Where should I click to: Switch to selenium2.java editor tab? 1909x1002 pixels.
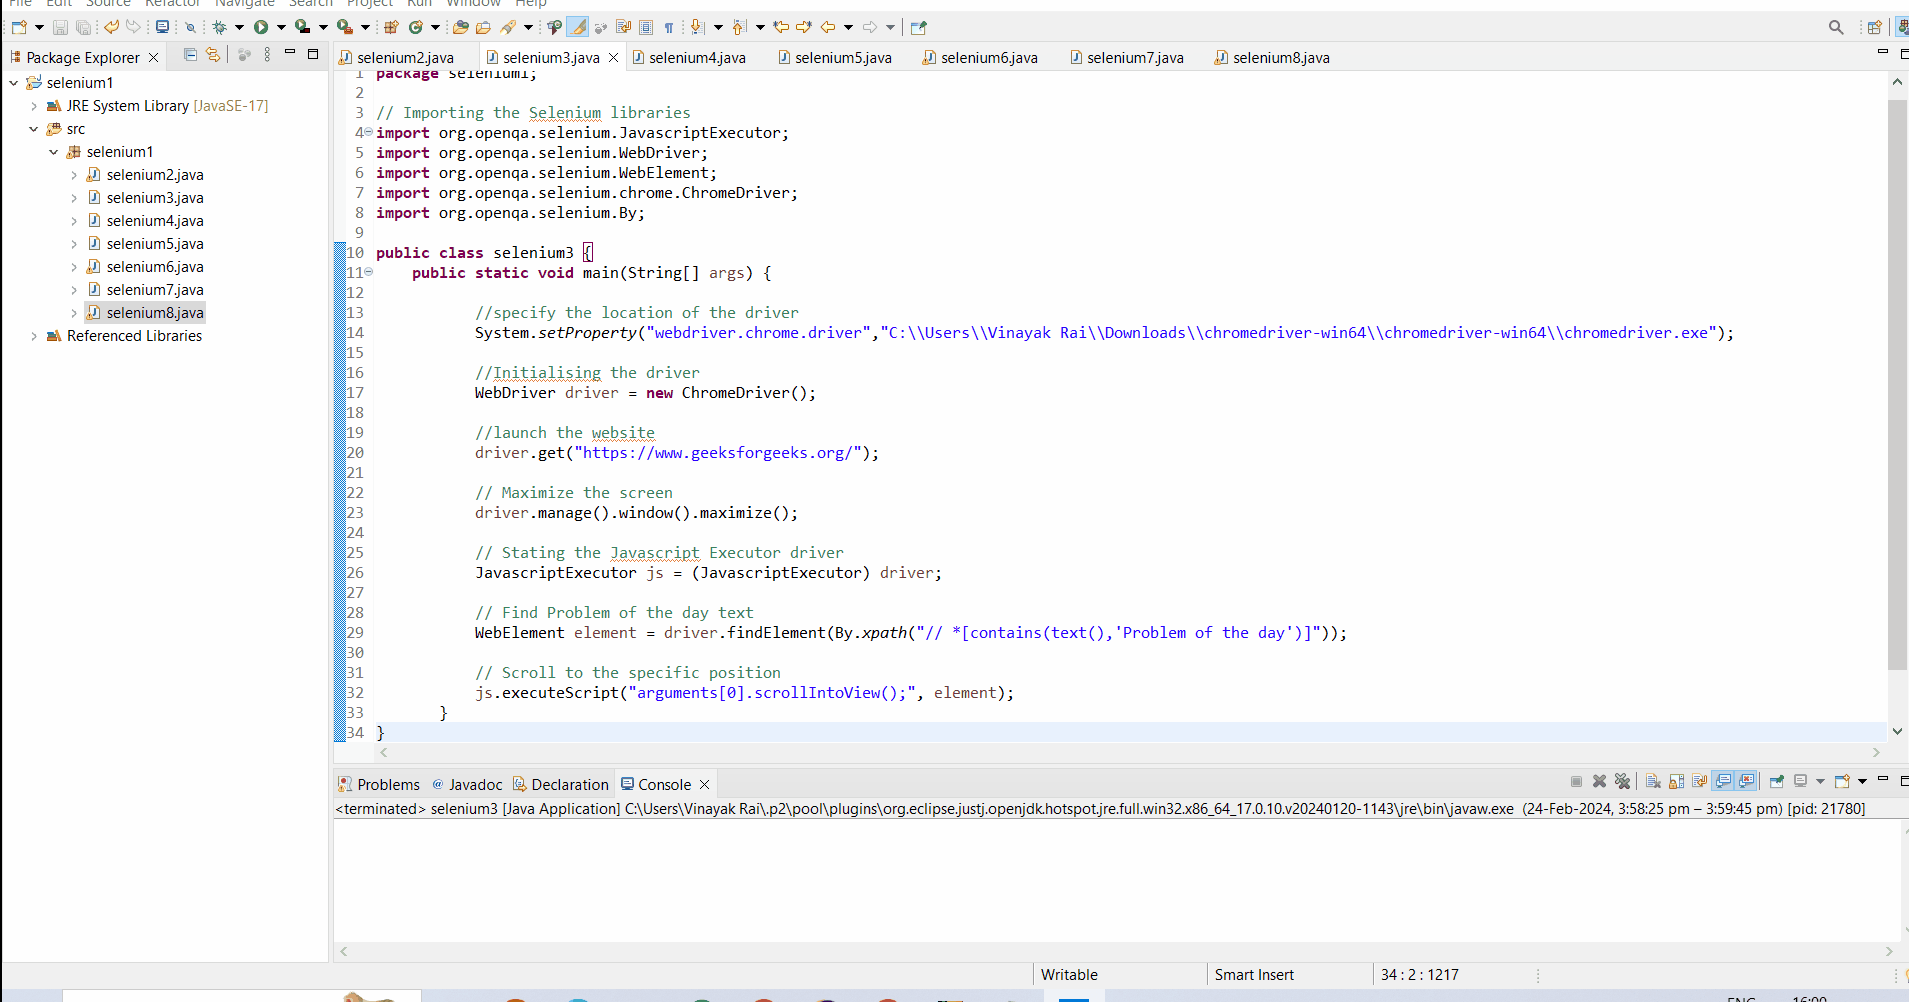point(405,57)
